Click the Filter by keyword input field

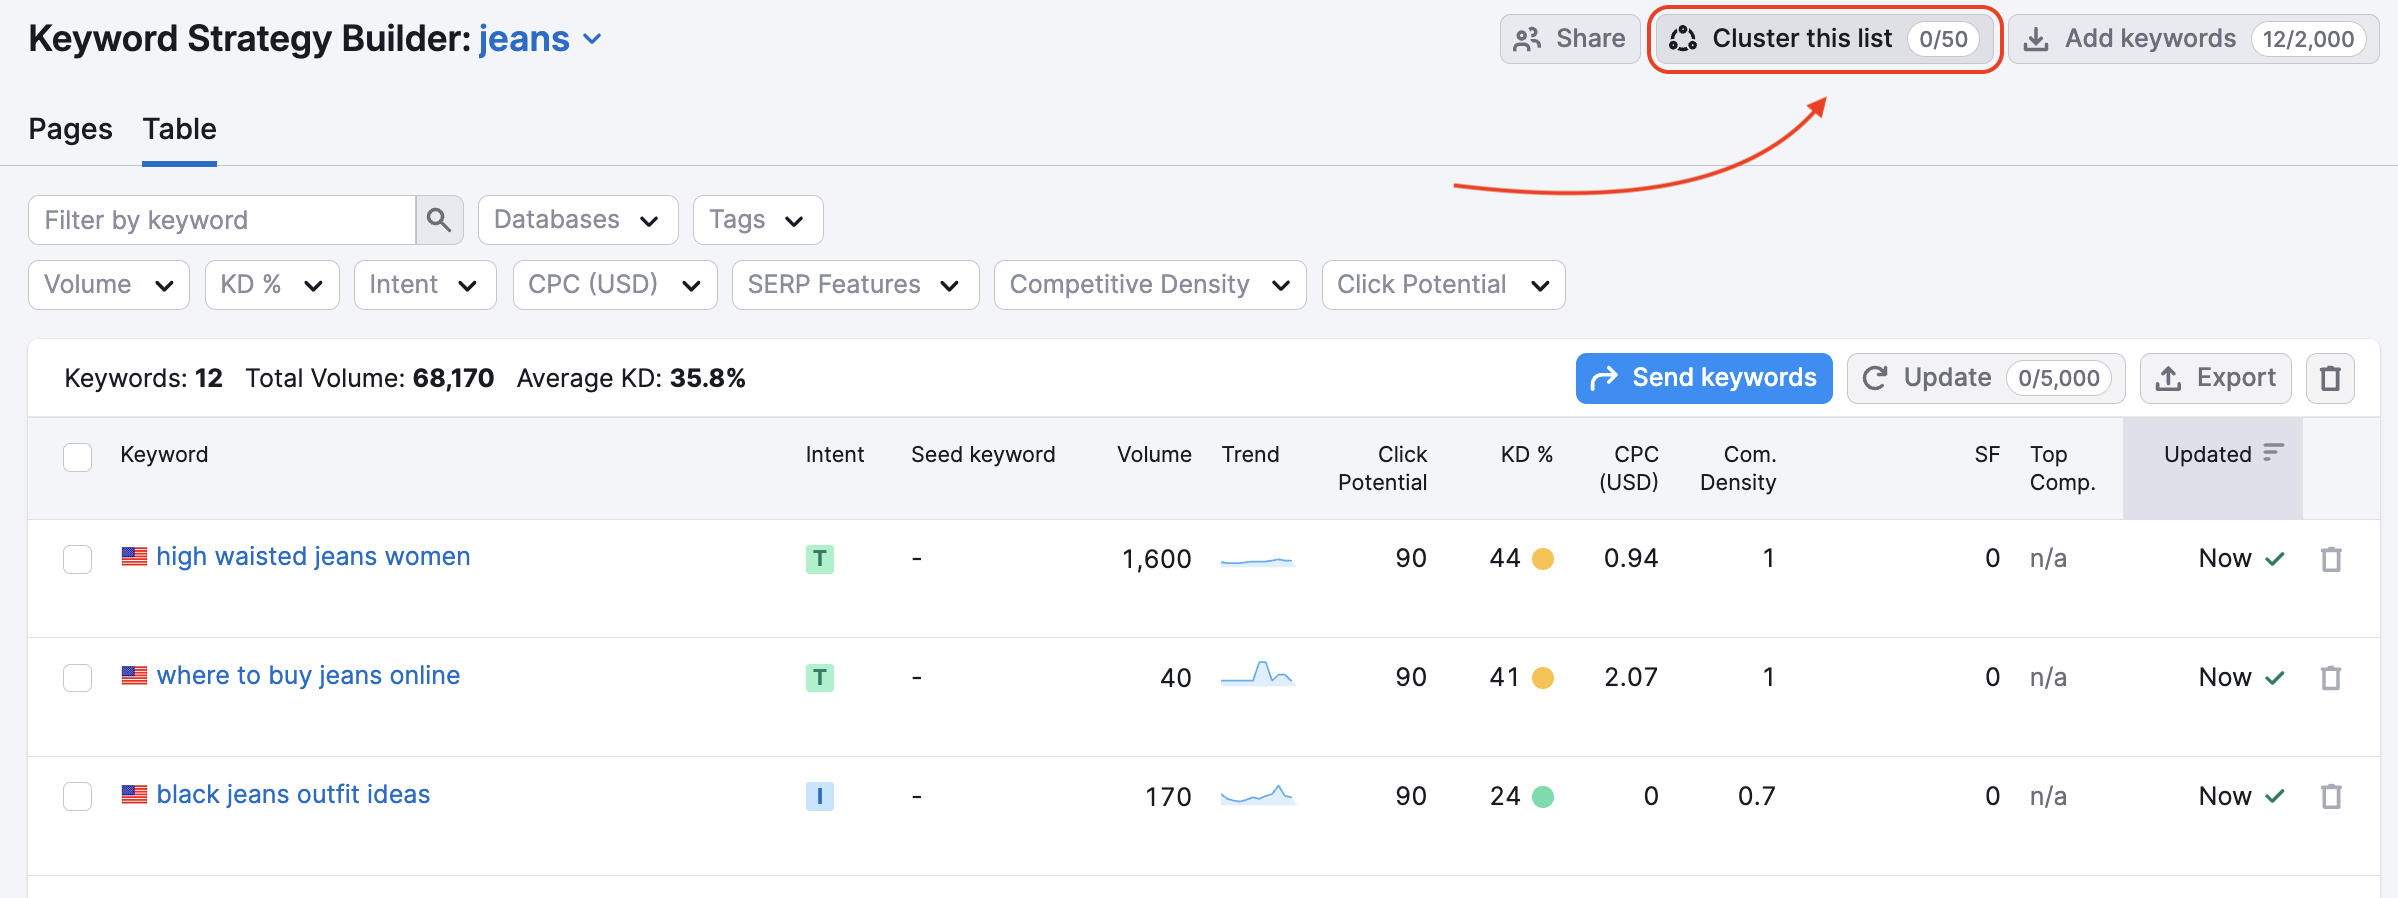[x=222, y=220]
